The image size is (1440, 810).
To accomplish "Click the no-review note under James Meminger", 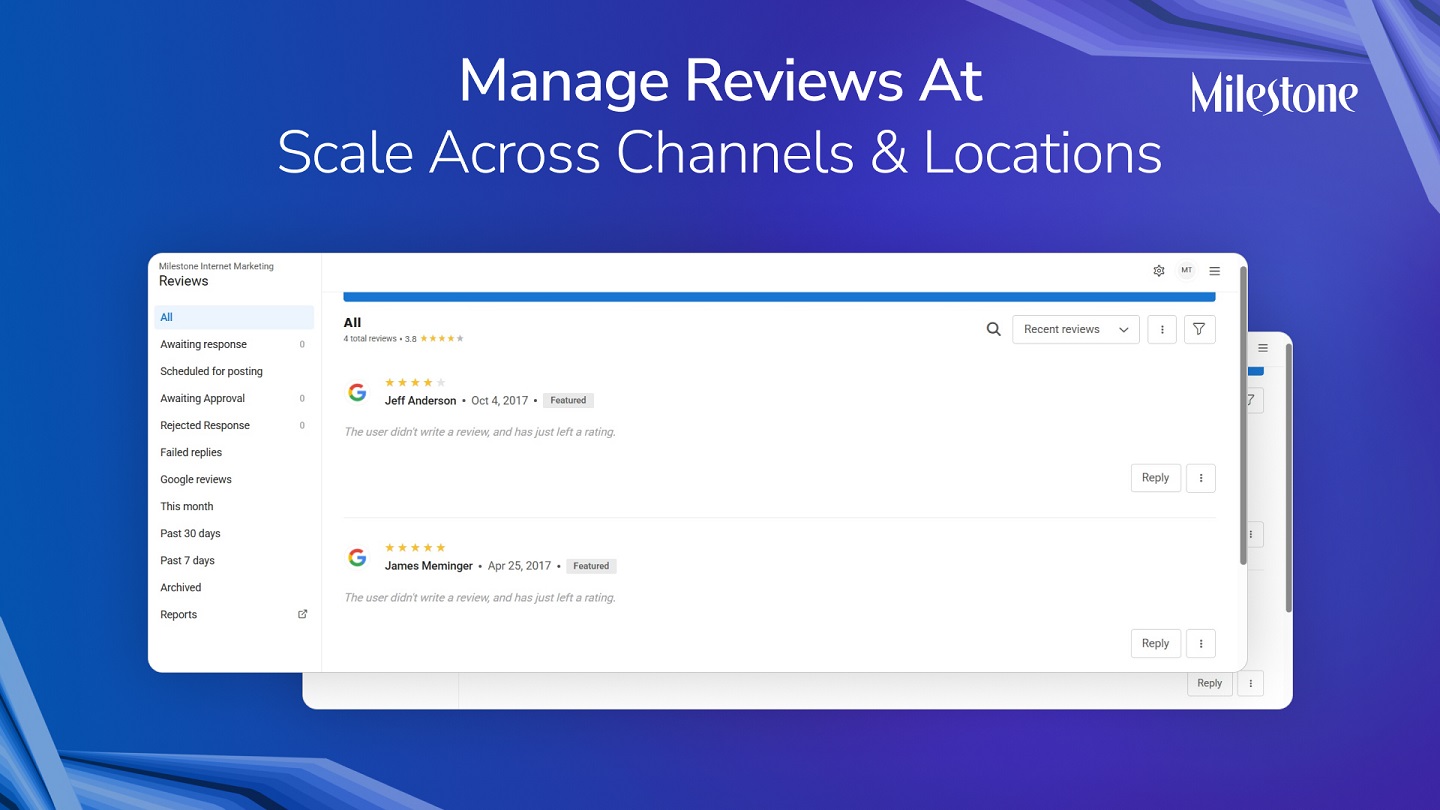I will coord(480,598).
